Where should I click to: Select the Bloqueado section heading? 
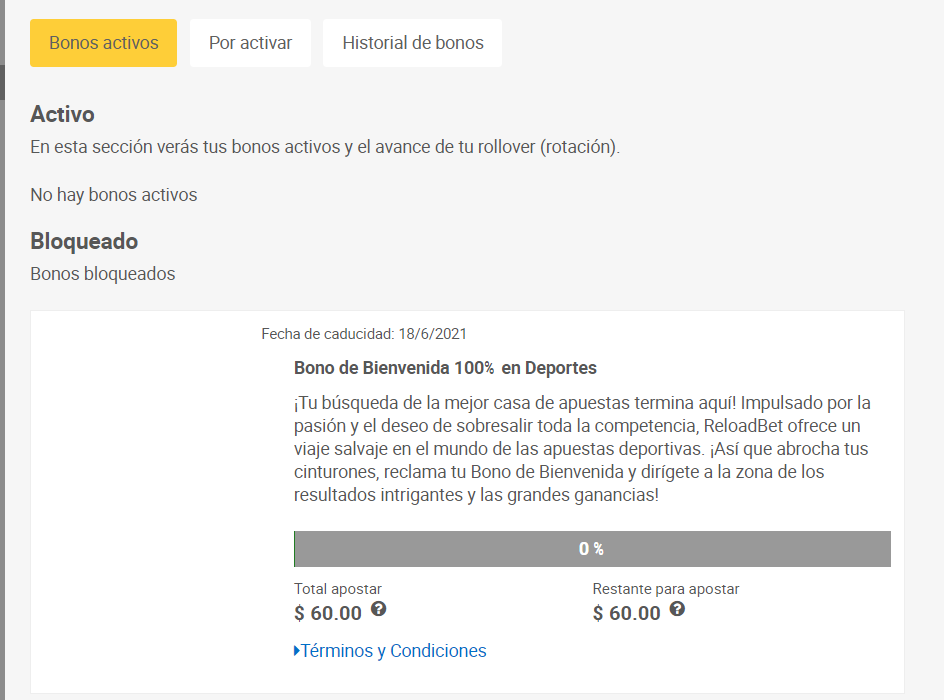[x=84, y=241]
